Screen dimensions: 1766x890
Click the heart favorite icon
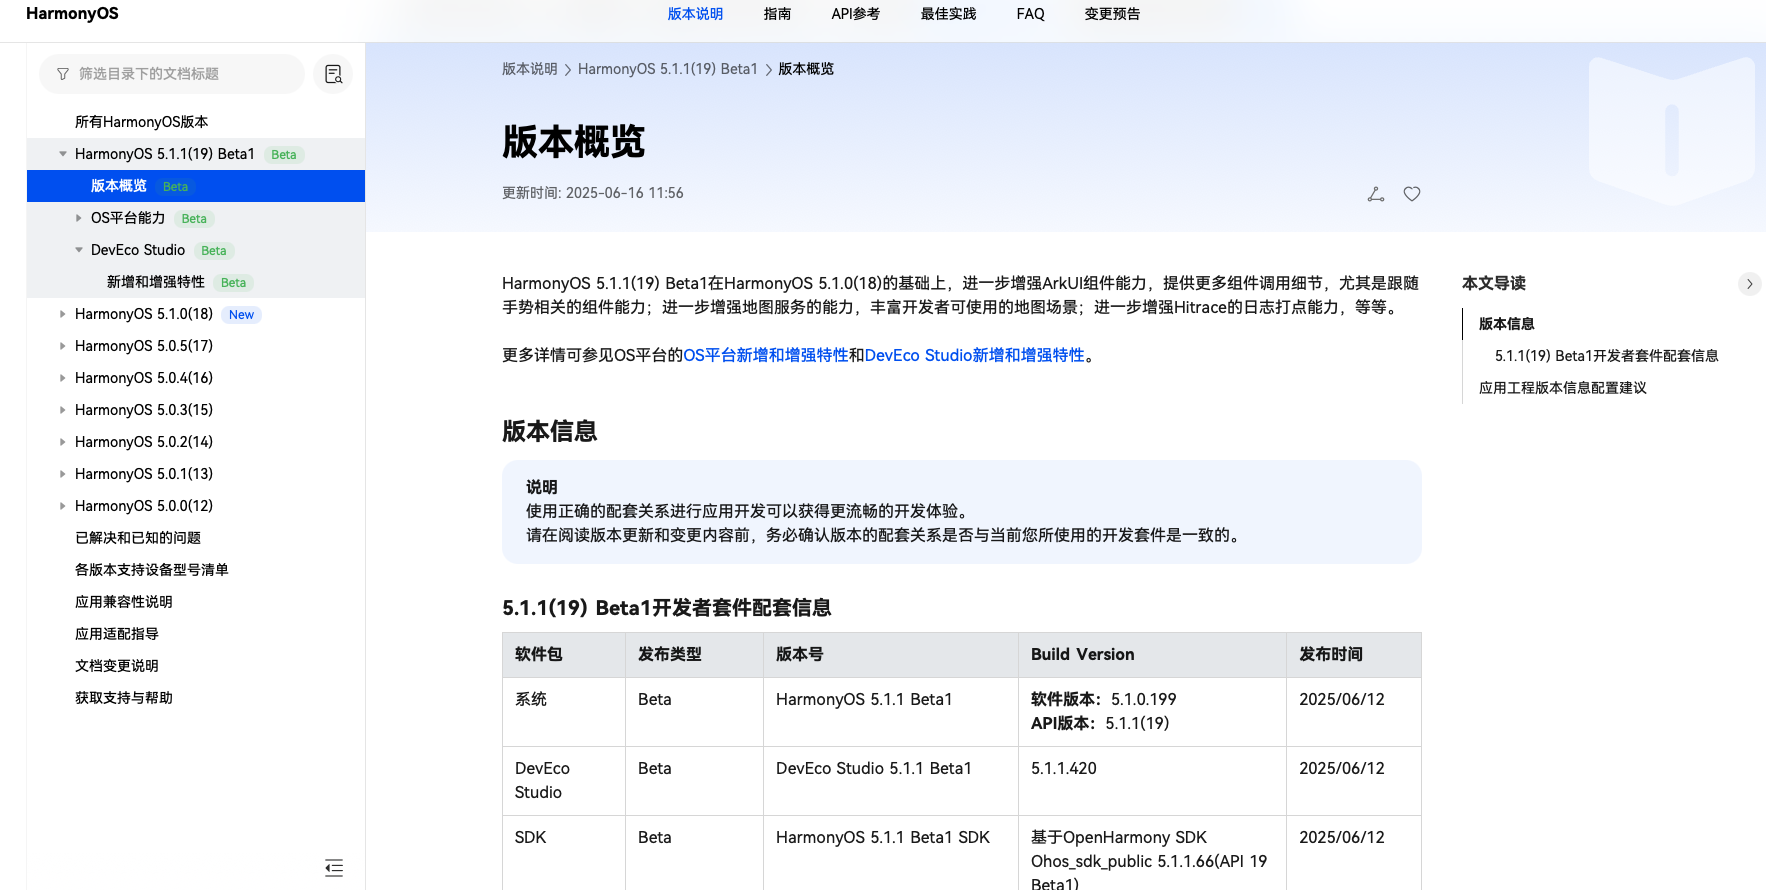click(1412, 194)
